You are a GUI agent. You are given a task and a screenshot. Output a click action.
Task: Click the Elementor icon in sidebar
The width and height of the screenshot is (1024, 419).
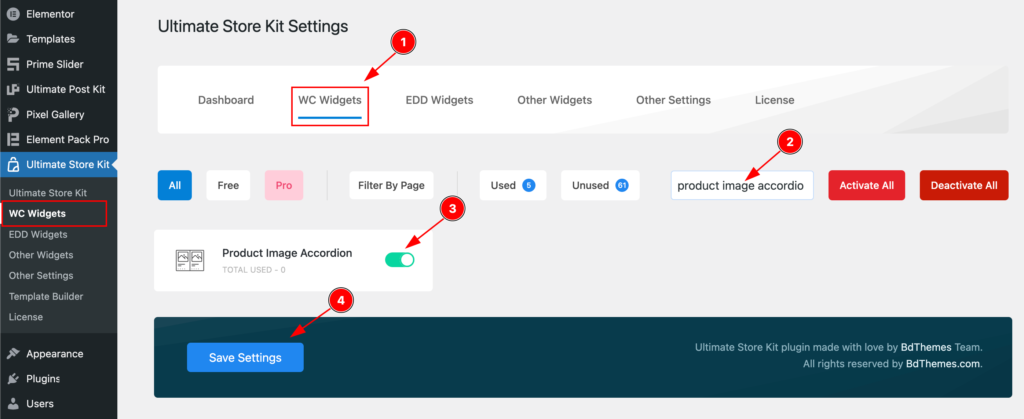[13, 16]
